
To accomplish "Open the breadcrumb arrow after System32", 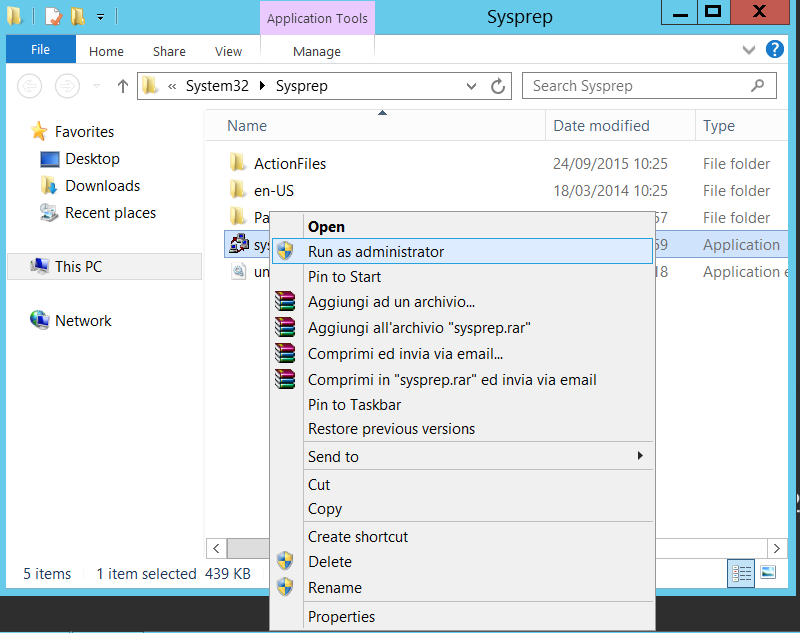I will (262, 86).
